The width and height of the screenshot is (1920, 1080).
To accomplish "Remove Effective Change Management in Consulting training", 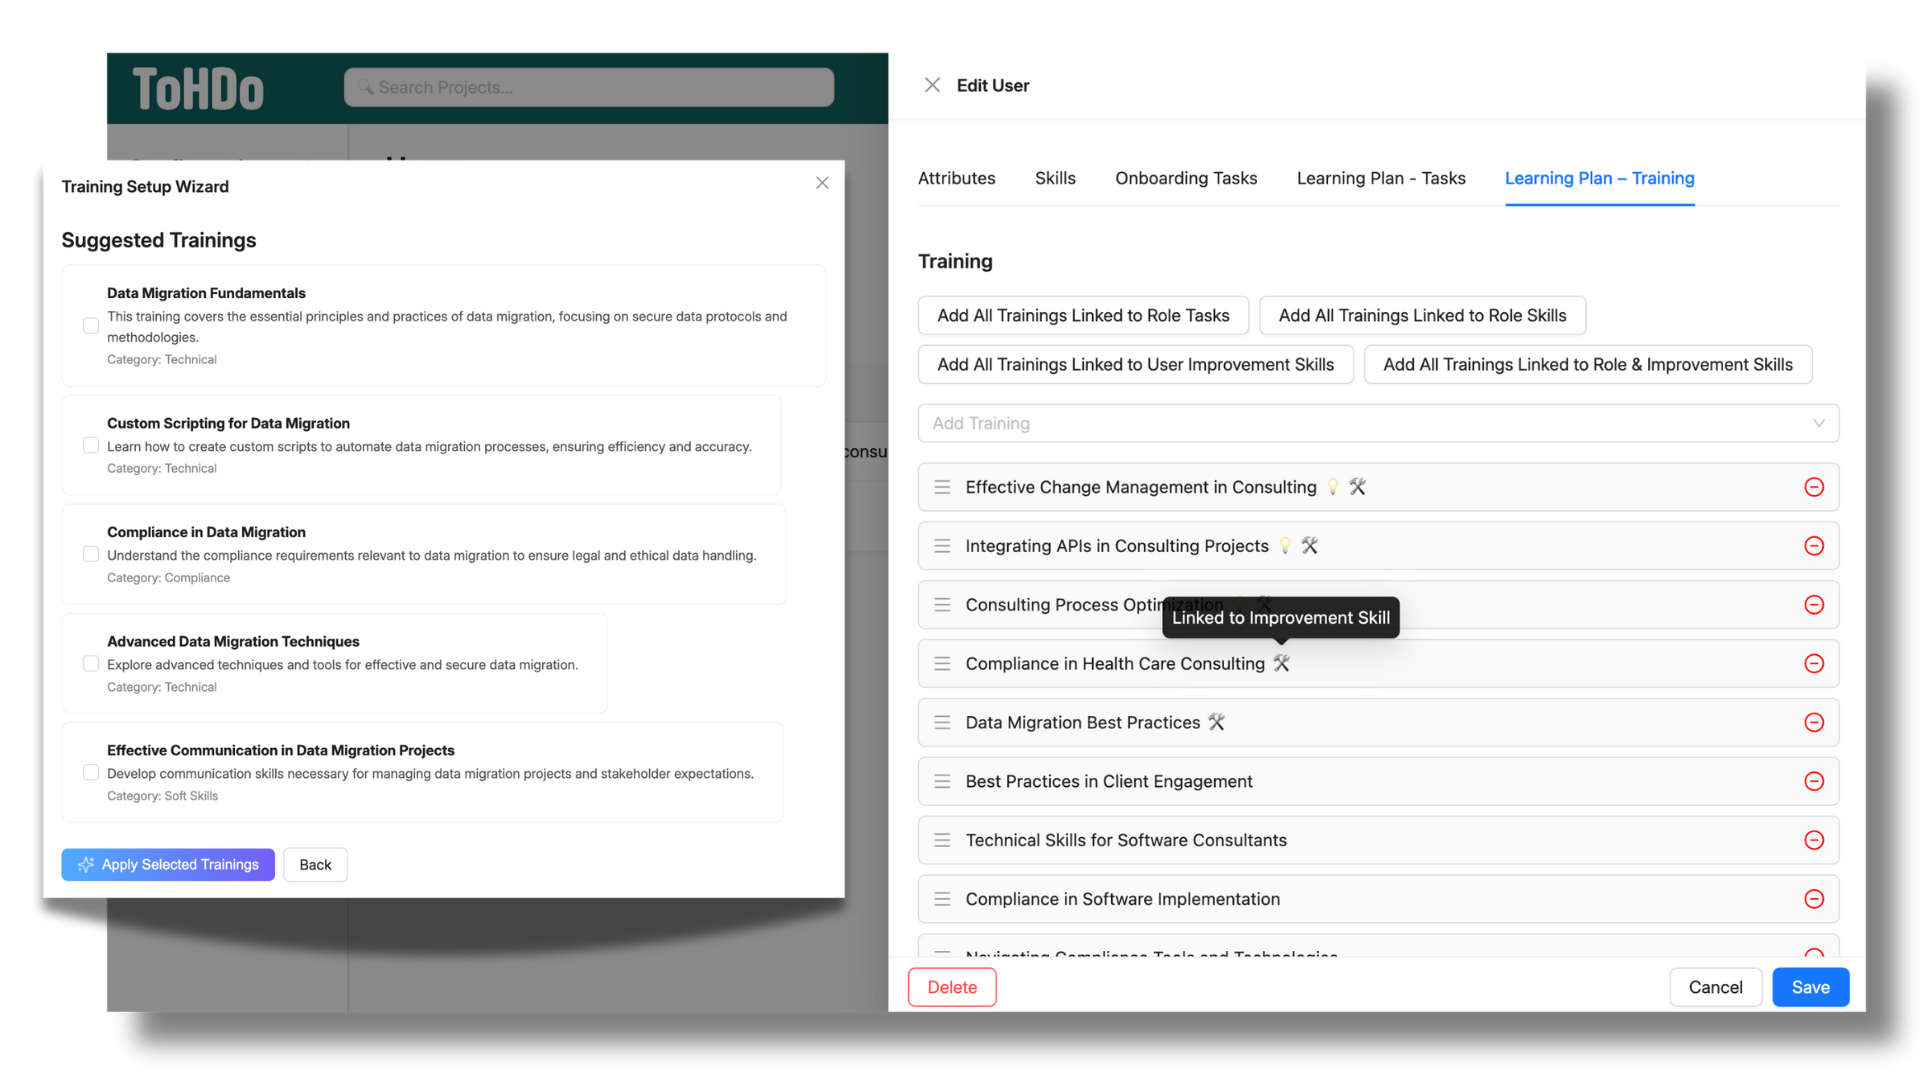I will [1814, 487].
